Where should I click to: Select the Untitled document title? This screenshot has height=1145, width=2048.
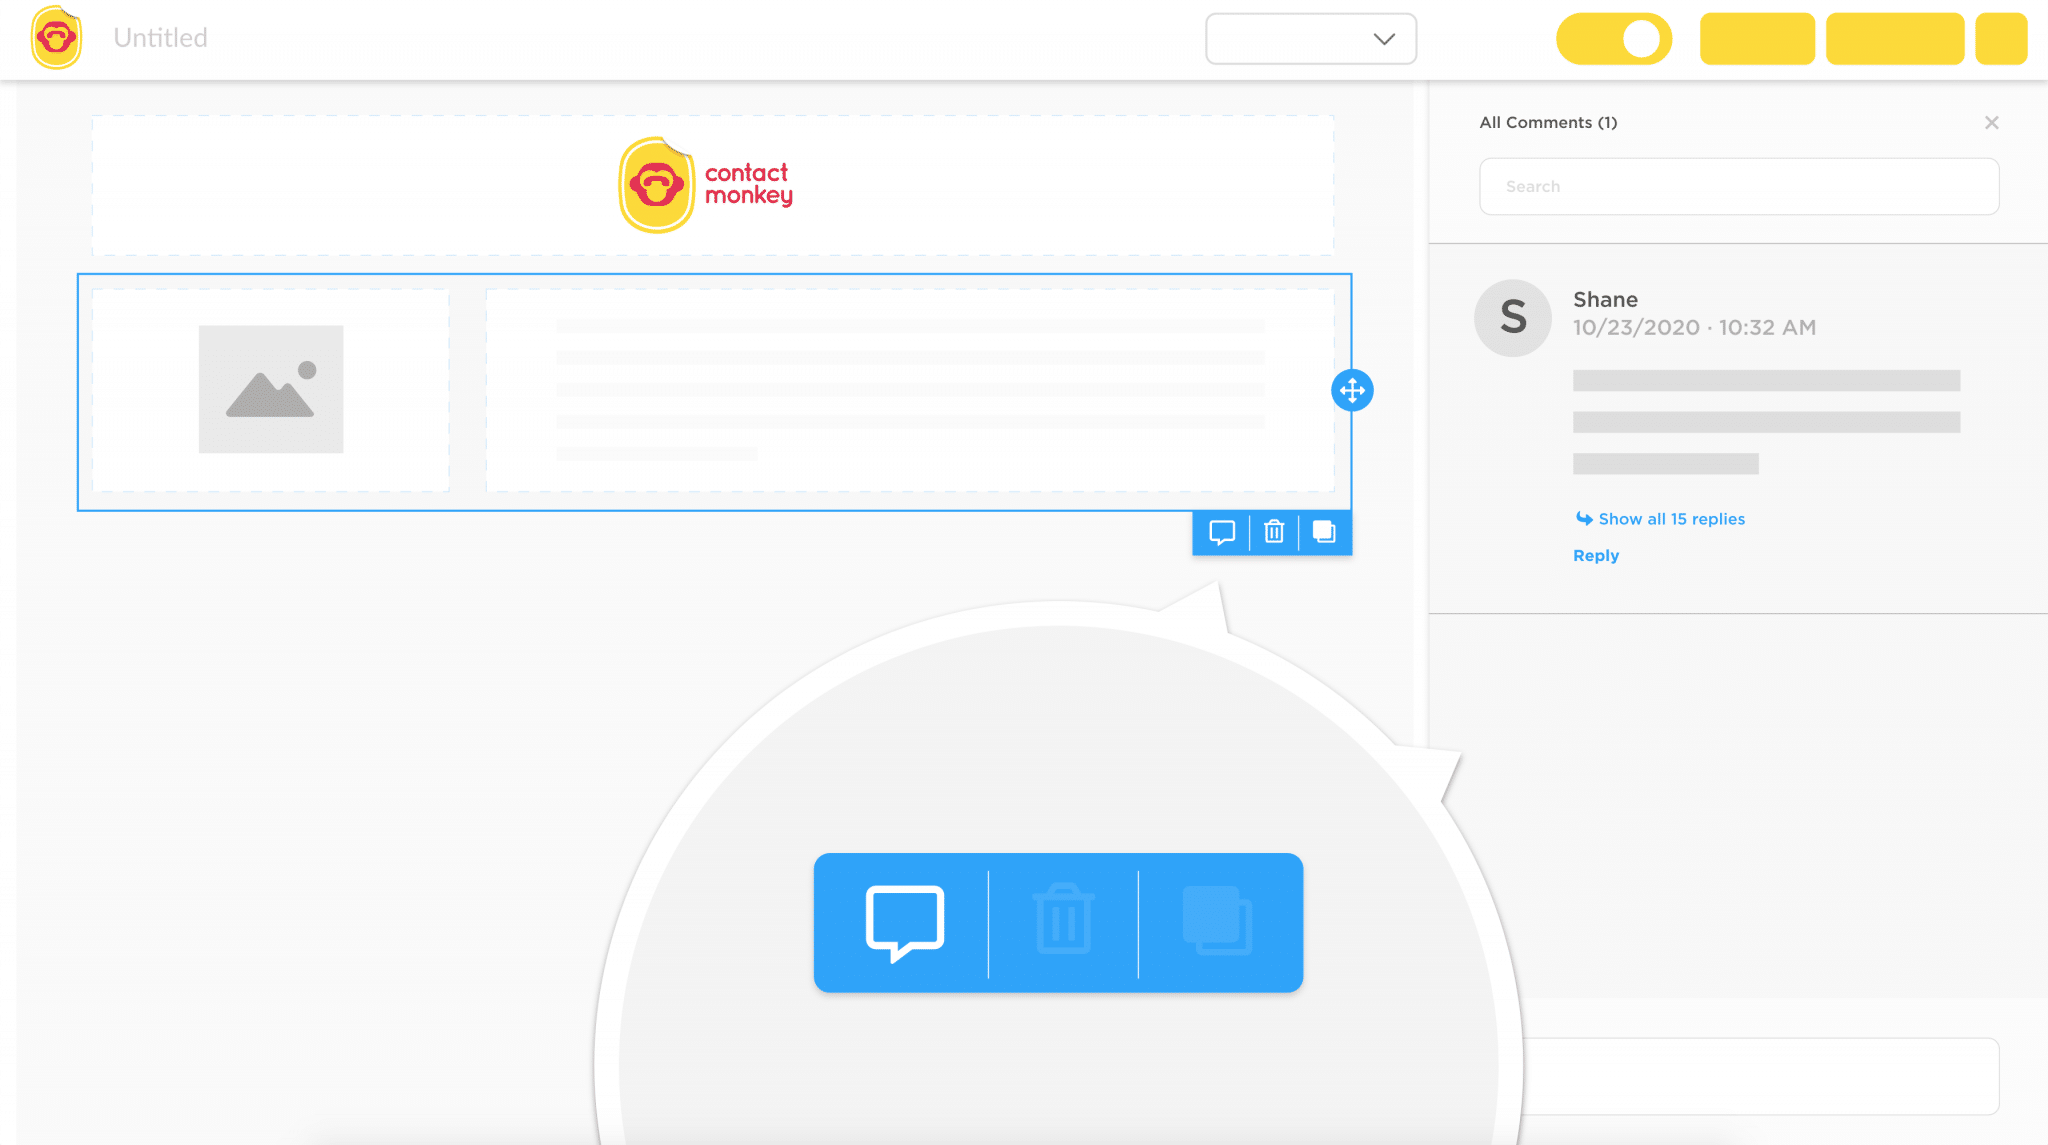click(160, 38)
